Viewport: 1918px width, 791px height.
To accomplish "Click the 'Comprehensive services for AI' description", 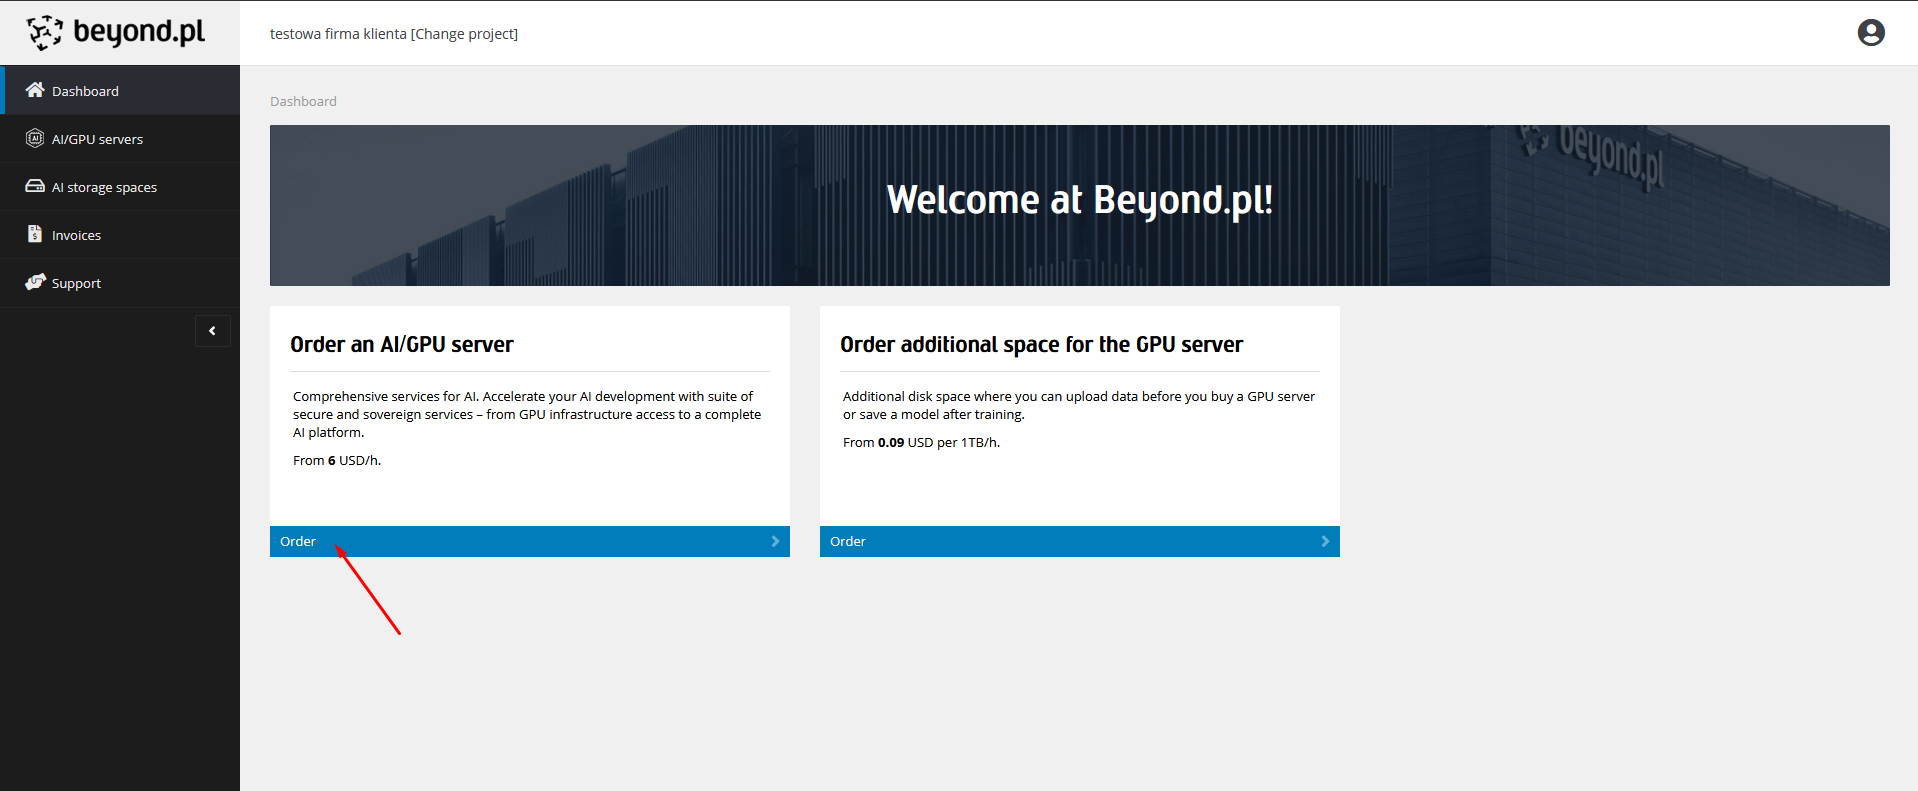I will coord(527,414).
